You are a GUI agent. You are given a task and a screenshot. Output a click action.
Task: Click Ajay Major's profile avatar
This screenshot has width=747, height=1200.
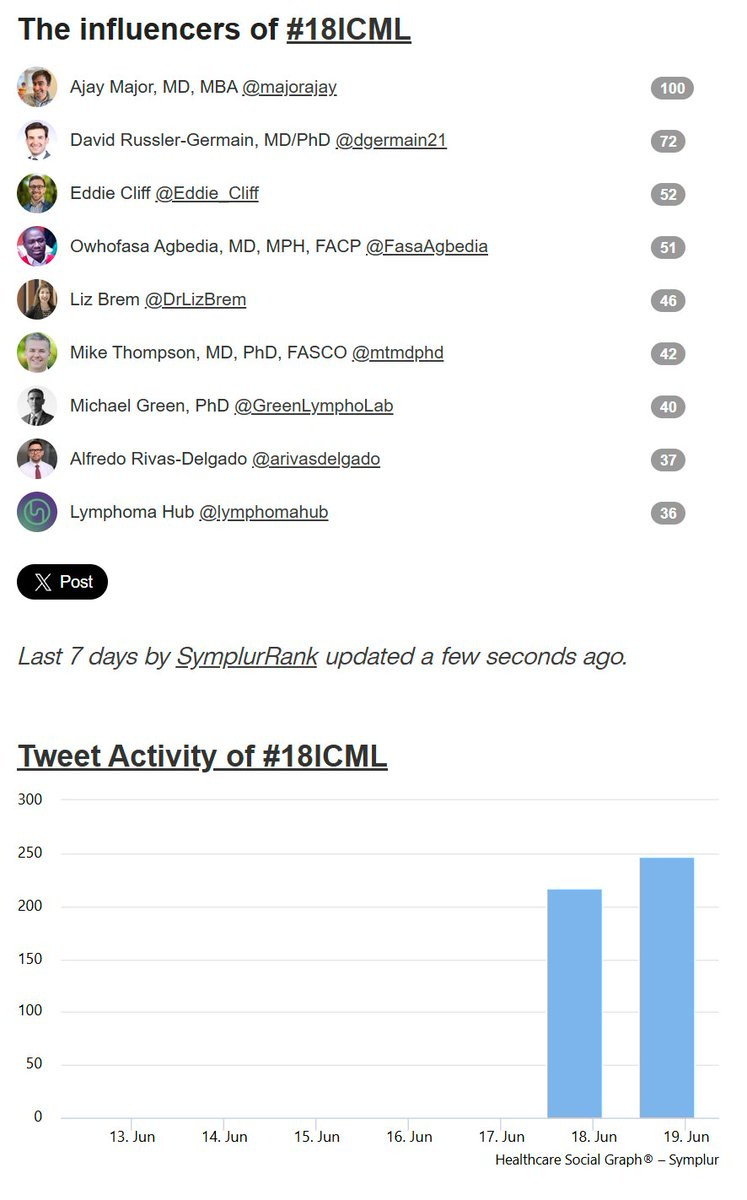(x=37, y=87)
